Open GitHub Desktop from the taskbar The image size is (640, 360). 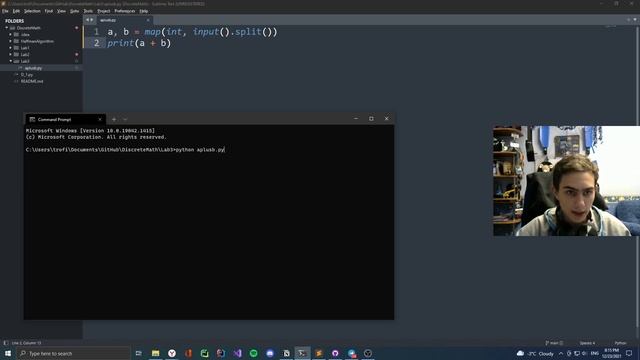(335, 353)
